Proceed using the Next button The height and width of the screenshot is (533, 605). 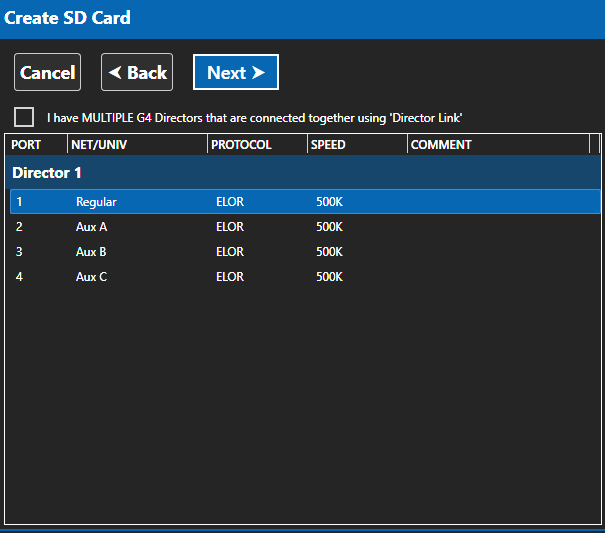[236, 72]
